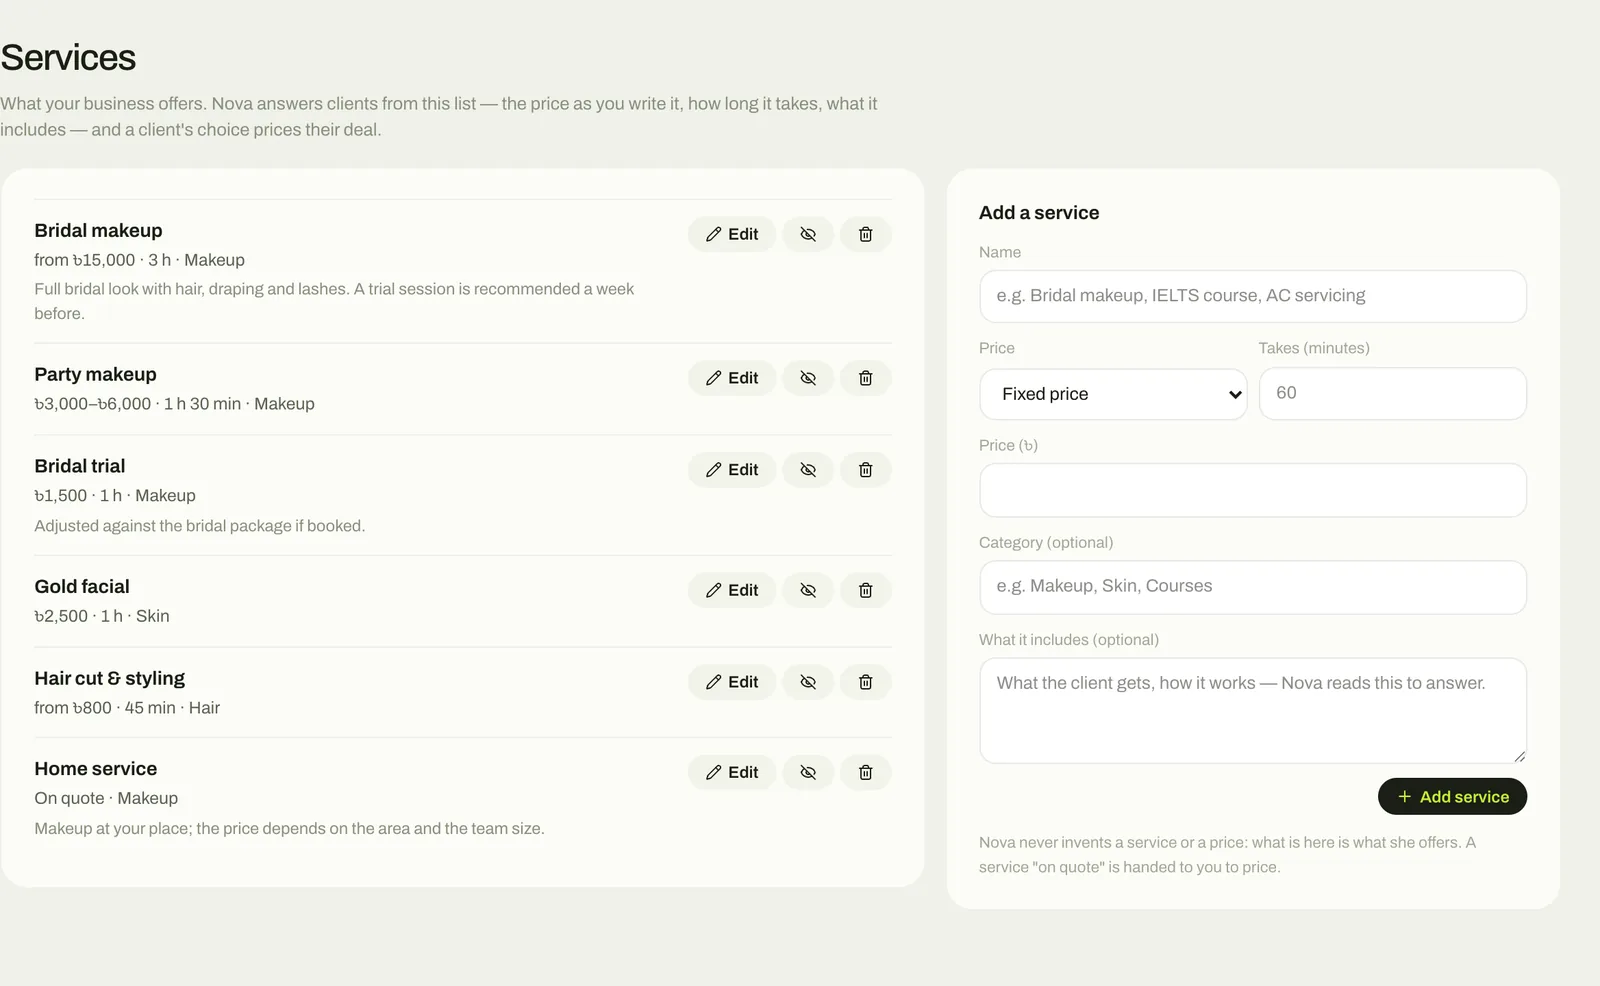Delete the Home service entry
Viewport: 1600px width, 986px height.
tap(866, 772)
